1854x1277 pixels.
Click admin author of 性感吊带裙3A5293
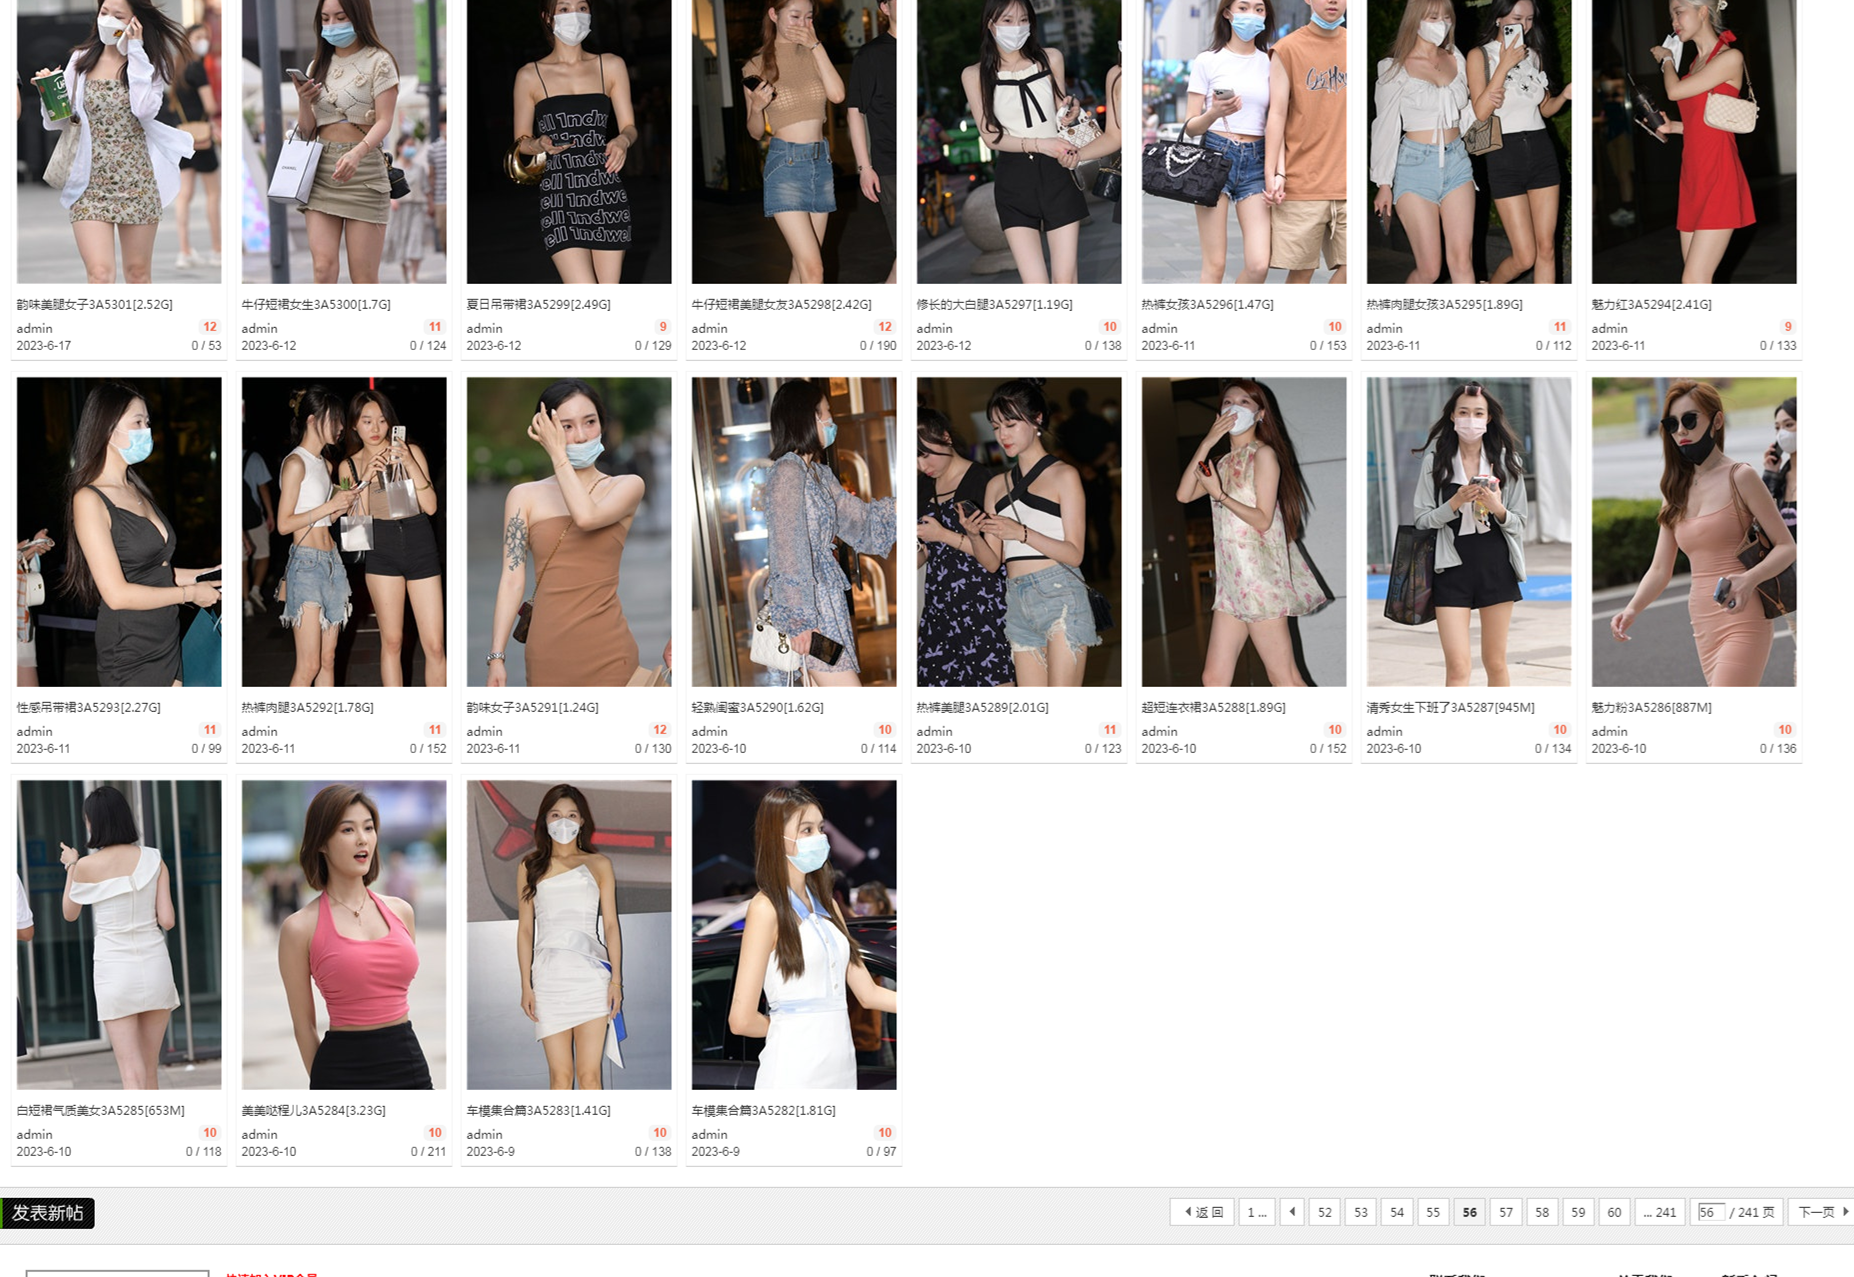34,731
